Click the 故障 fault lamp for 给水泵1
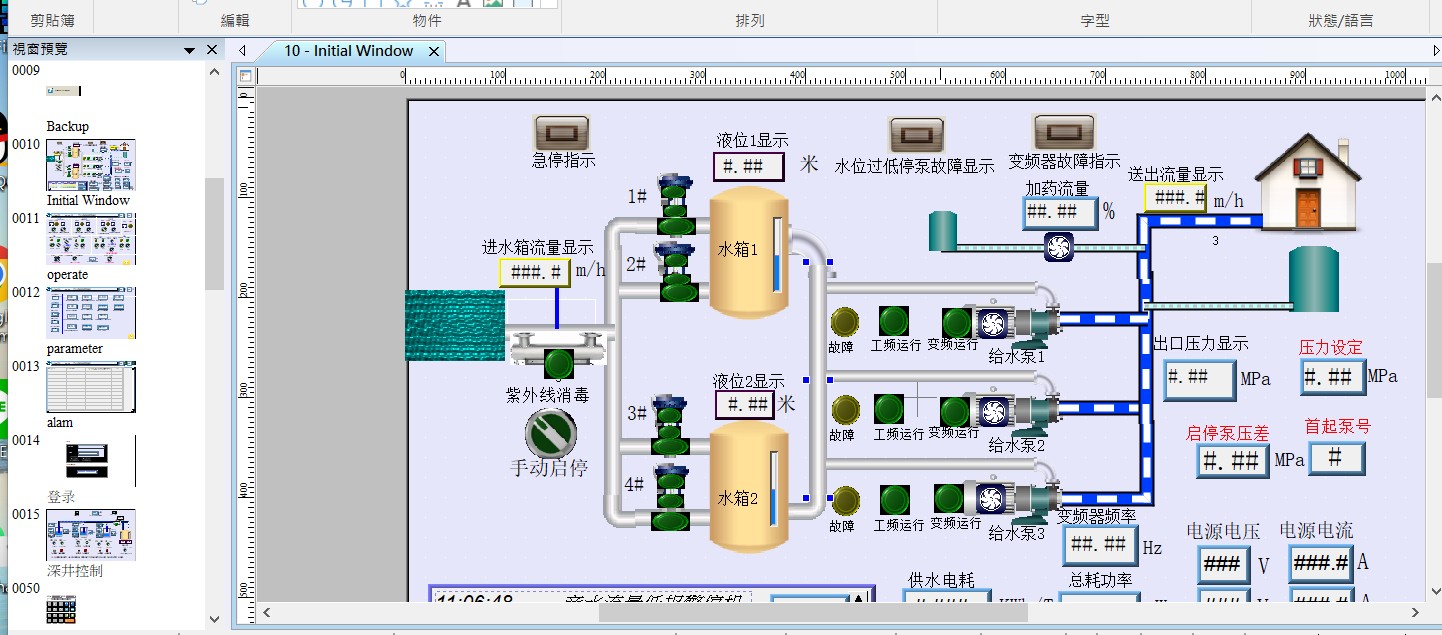This screenshot has height=635, width=1442. pos(844,322)
